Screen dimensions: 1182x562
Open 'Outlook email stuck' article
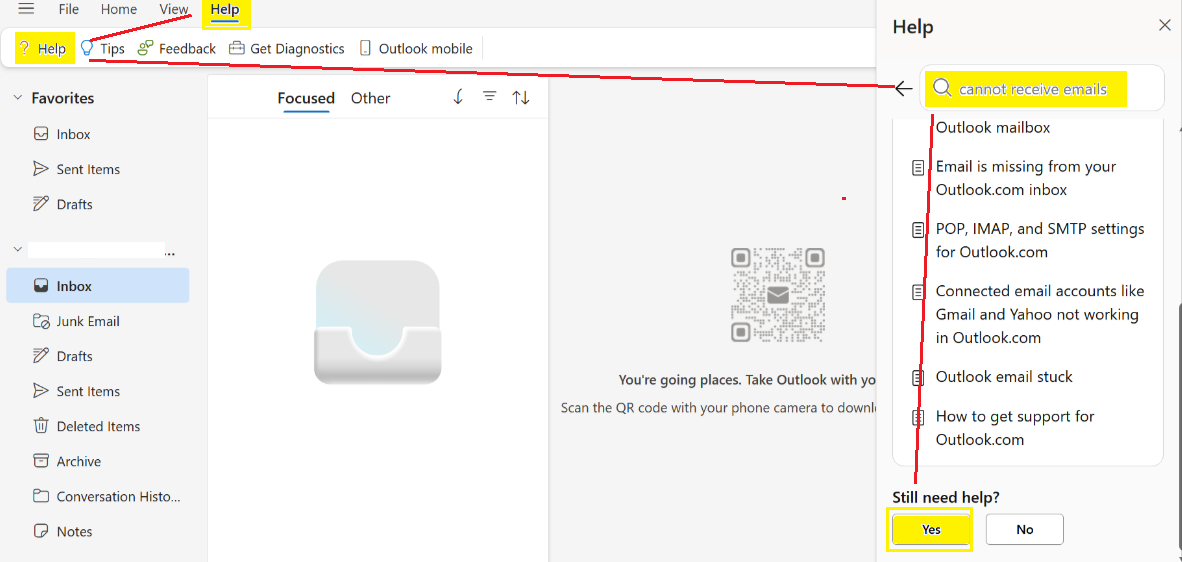click(x=1004, y=376)
